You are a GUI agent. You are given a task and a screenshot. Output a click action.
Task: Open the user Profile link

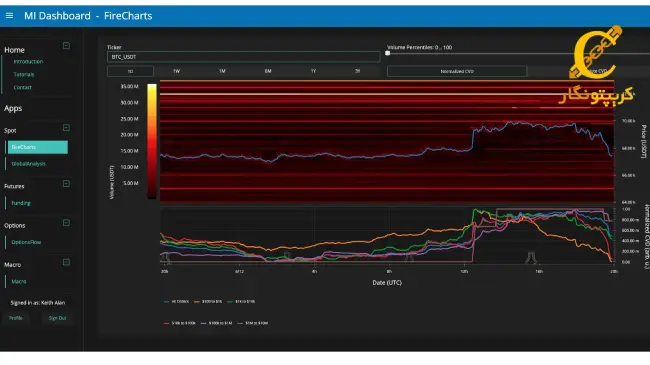coord(16,318)
